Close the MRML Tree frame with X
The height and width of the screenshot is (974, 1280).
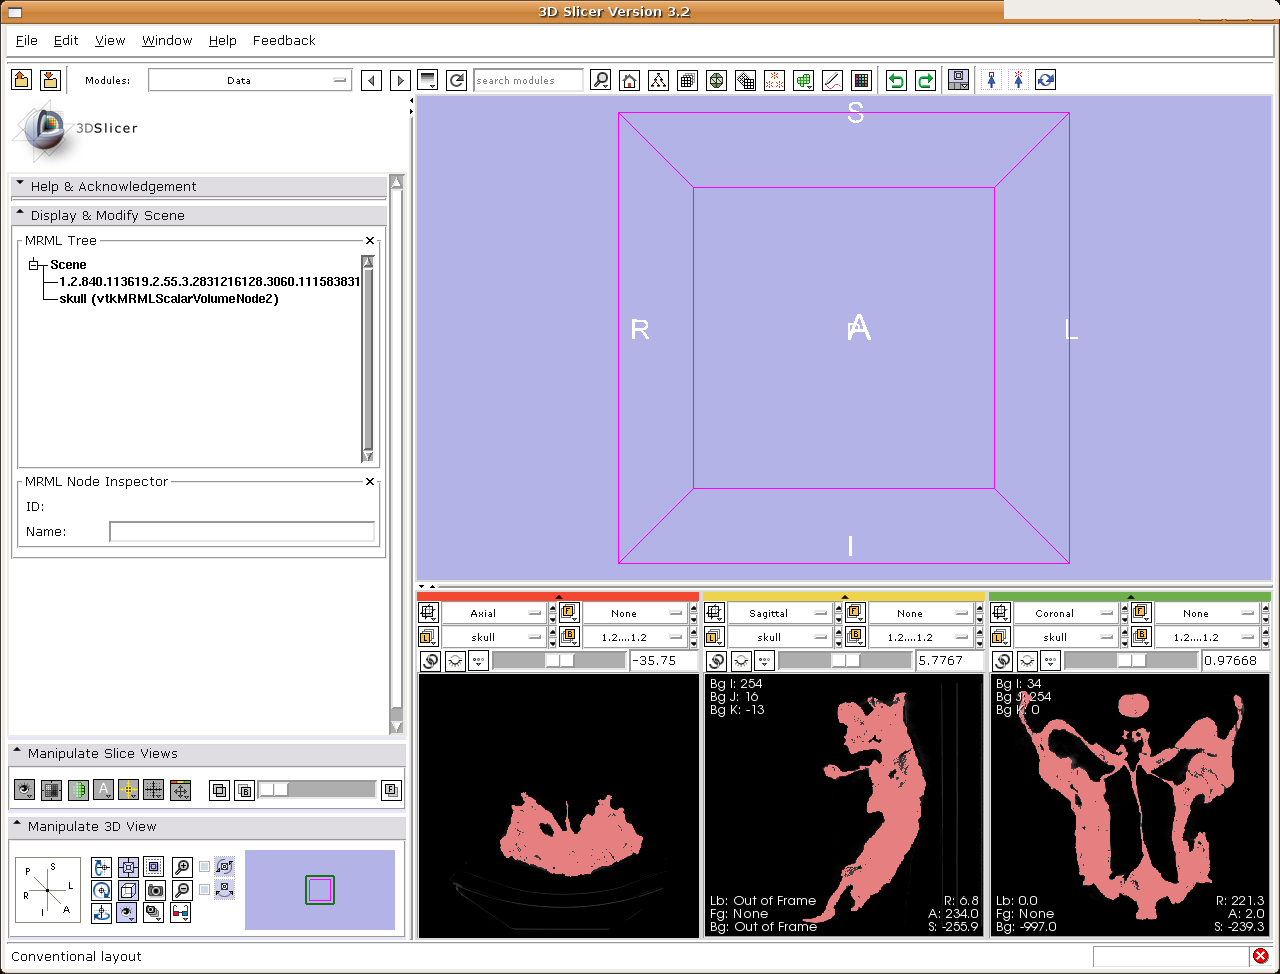pyautogui.click(x=370, y=241)
